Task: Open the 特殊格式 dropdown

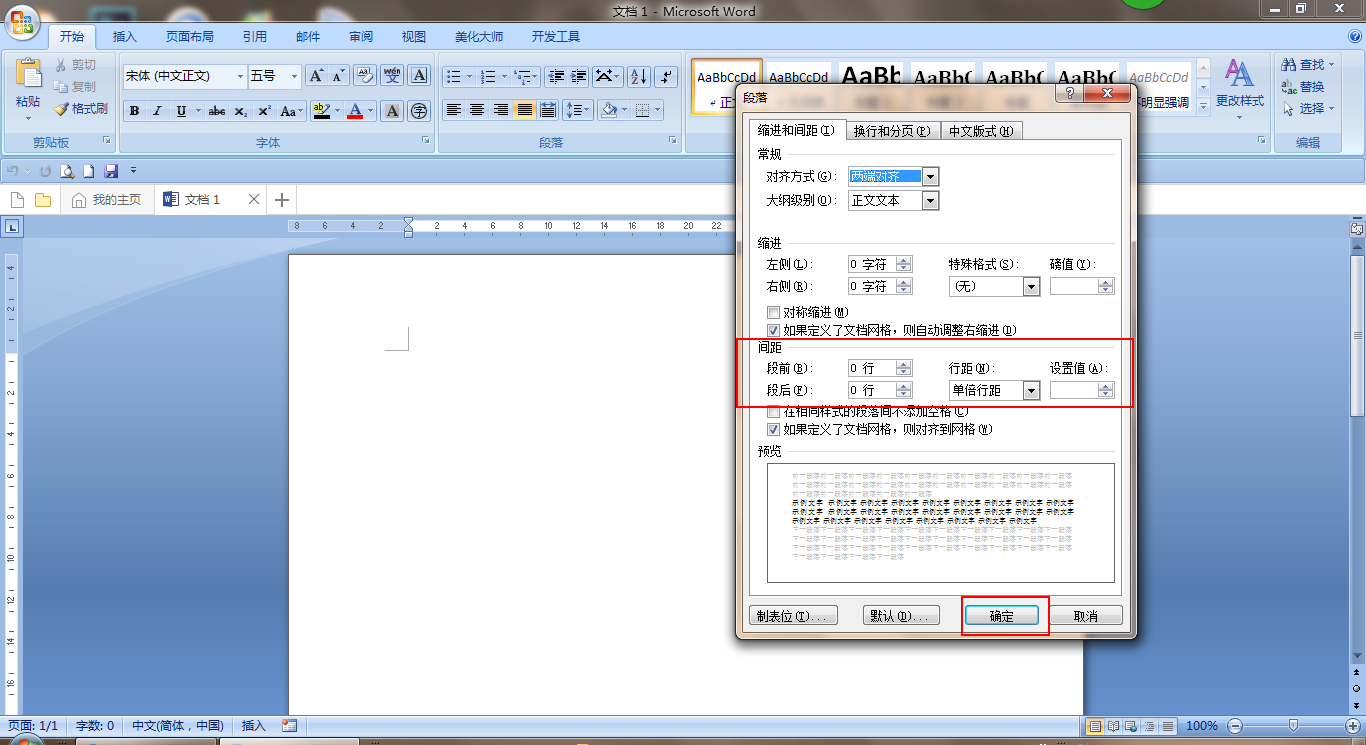Action: point(1031,287)
